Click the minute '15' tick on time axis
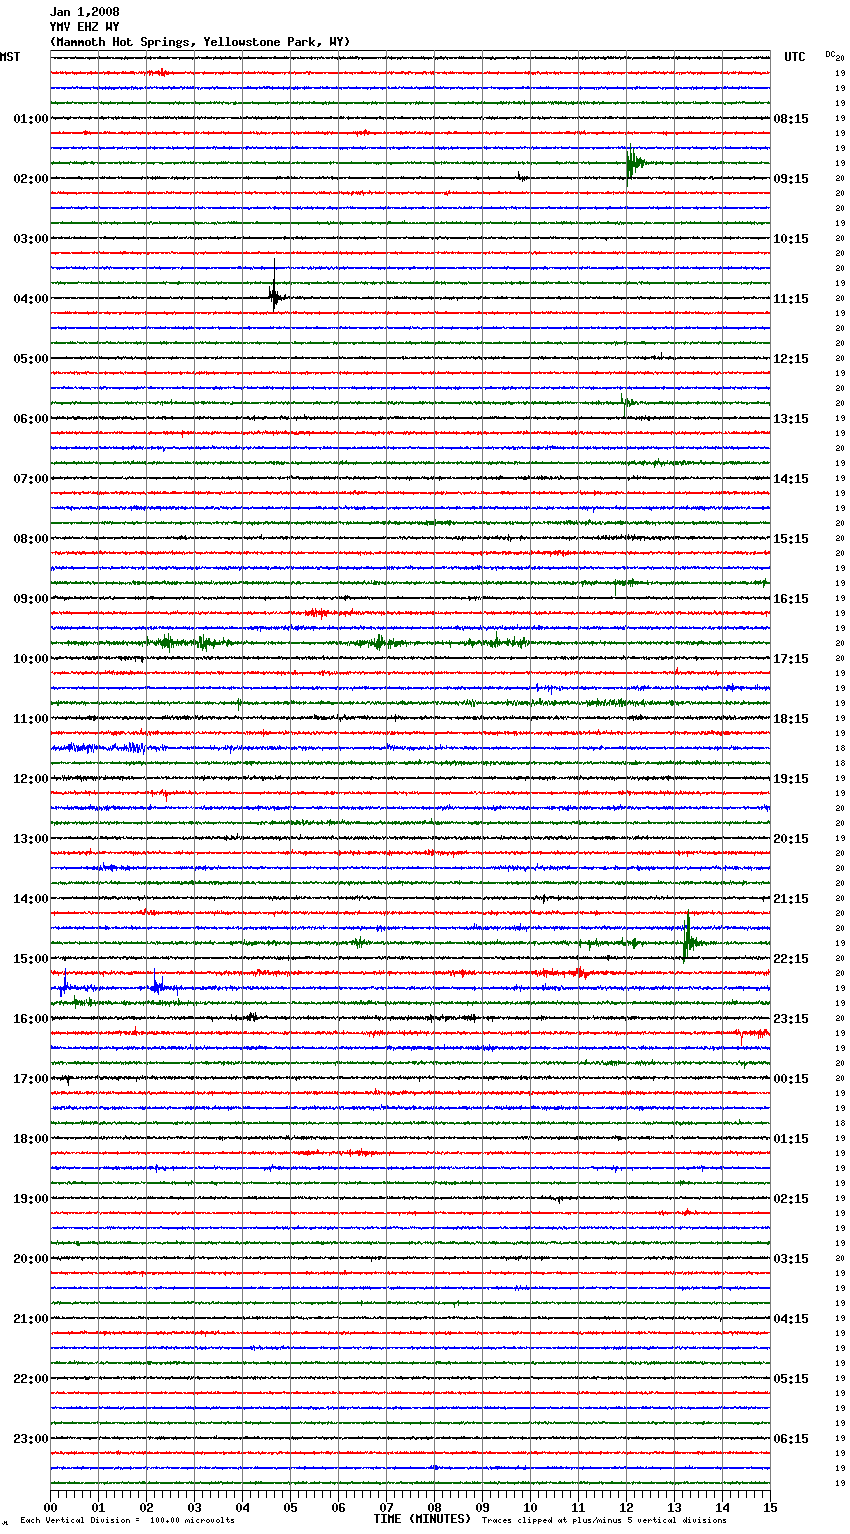Screen dimensions: 850x1534 [770, 1507]
